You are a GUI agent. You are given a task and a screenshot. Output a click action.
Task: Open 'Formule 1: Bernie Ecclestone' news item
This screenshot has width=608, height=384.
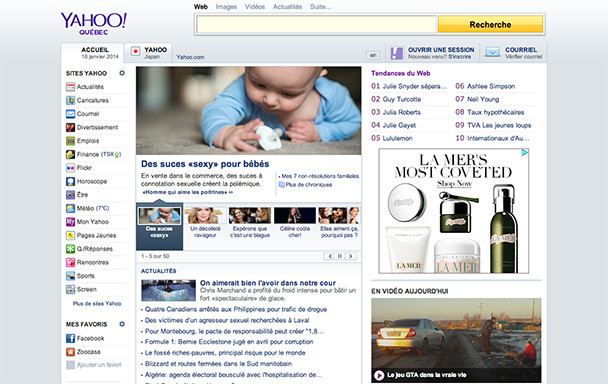point(229,342)
